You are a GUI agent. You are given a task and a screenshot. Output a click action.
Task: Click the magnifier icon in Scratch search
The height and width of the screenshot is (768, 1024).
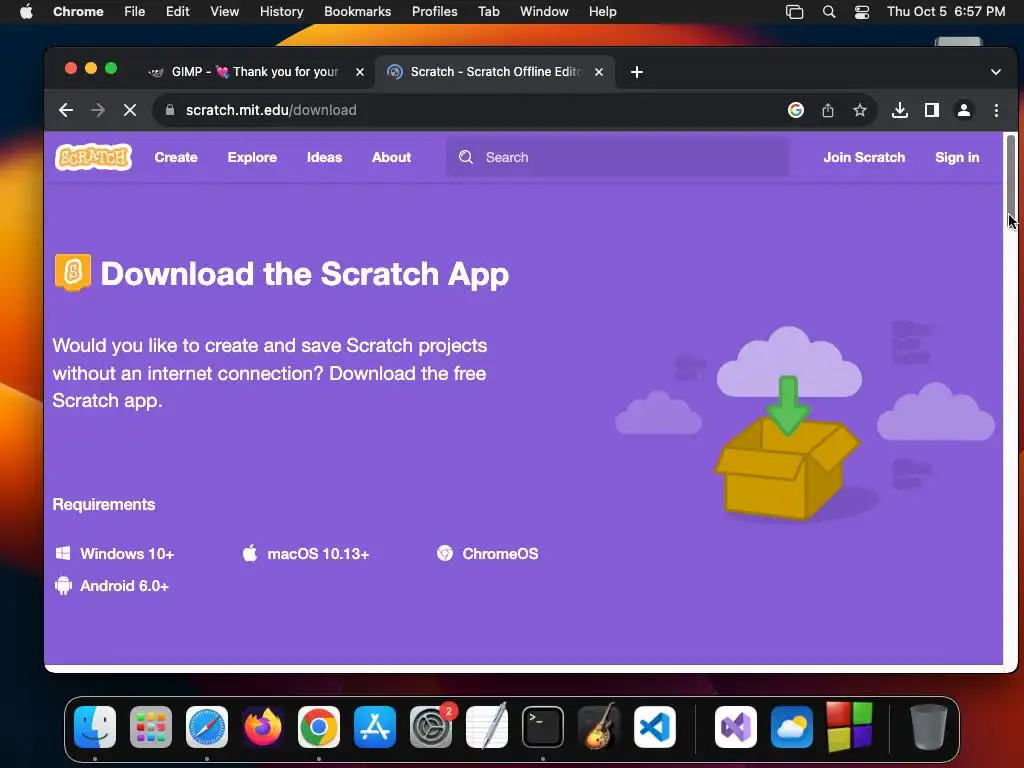point(466,157)
